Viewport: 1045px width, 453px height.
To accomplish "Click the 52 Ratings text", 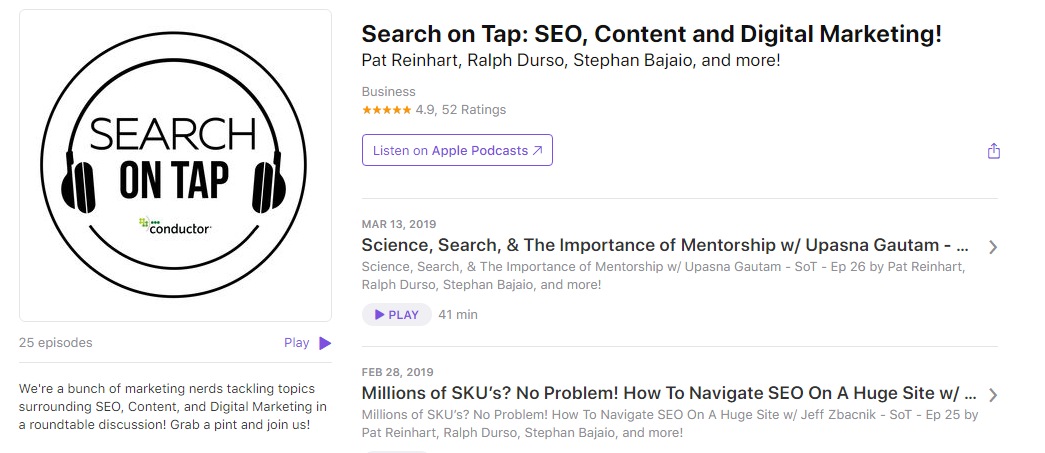I will point(474,110).
